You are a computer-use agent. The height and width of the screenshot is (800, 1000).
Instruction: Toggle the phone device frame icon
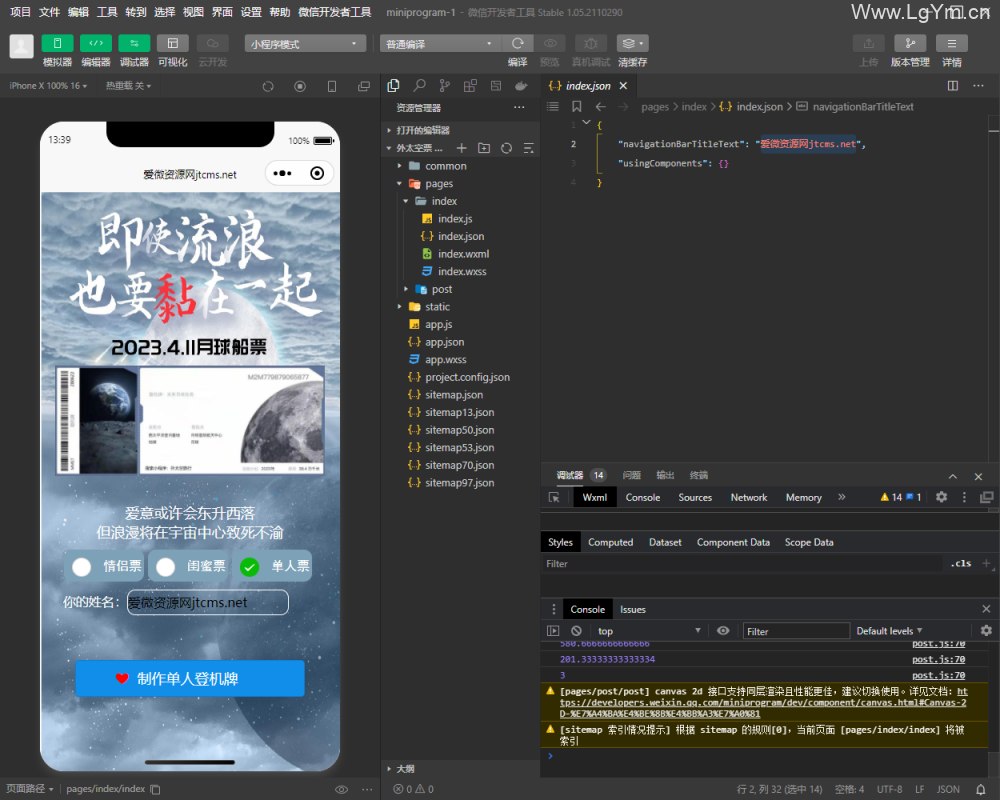click(332, 86)
